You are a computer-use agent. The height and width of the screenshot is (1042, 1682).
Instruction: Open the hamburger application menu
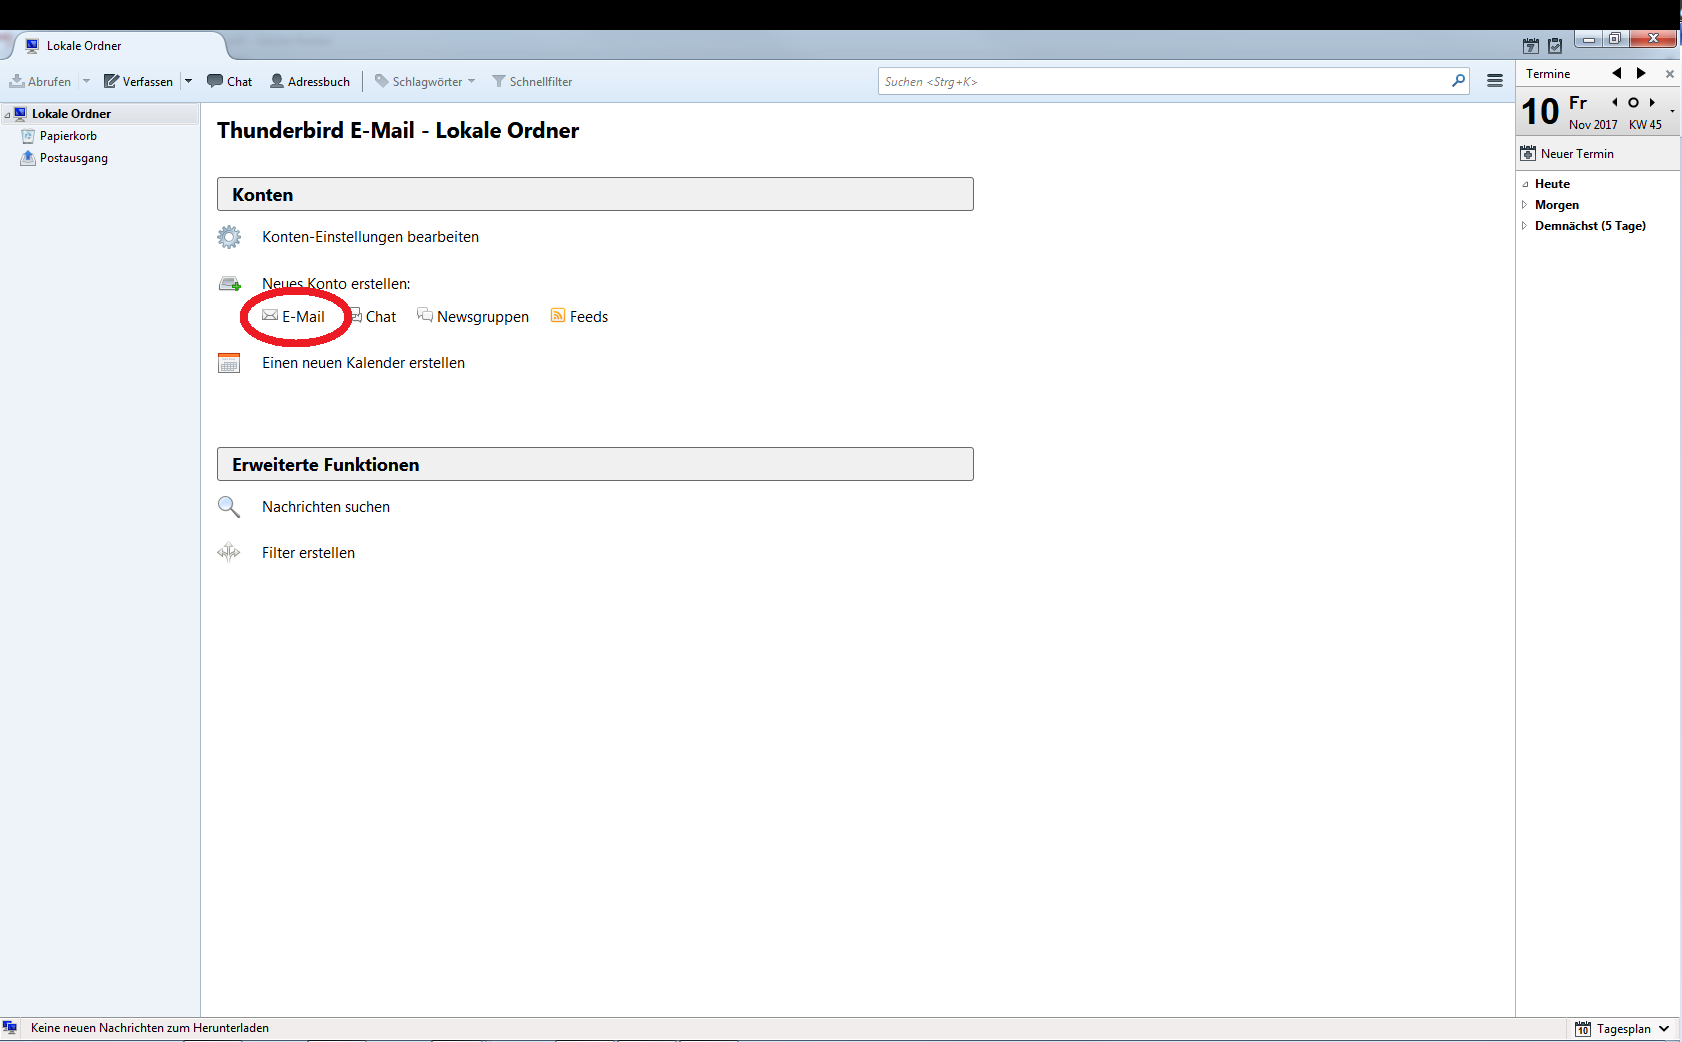1494,81
